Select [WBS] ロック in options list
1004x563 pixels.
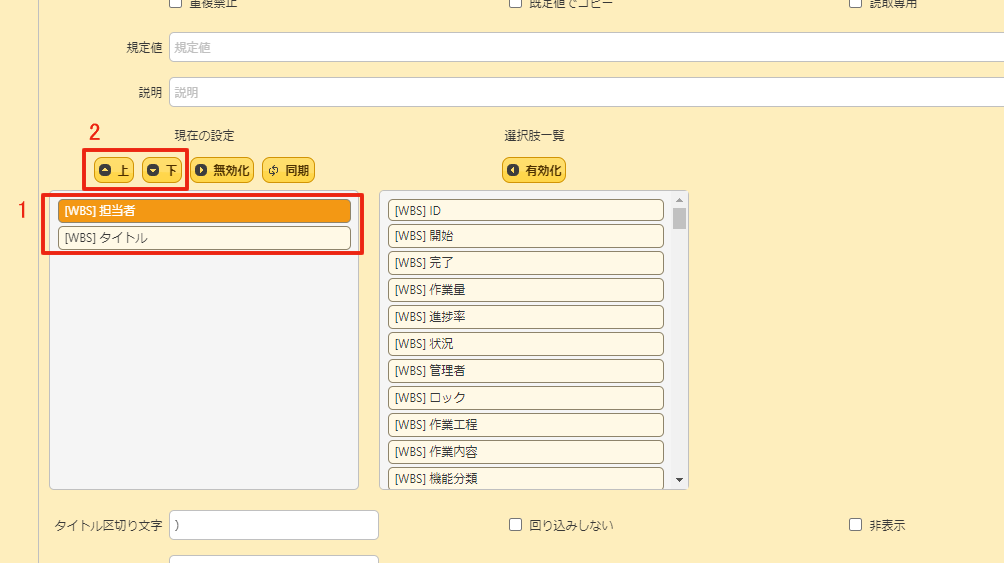click(x=526, y=397)
